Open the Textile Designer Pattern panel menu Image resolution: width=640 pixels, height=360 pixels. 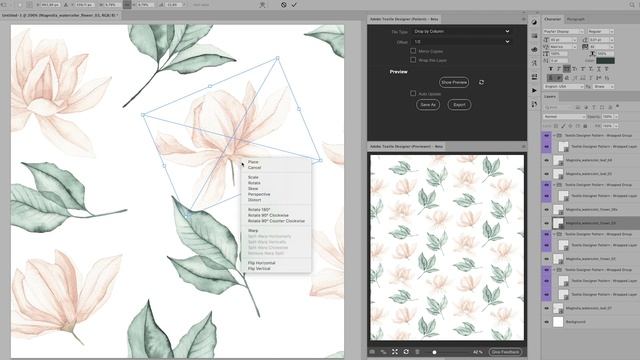tap(524, 19)
